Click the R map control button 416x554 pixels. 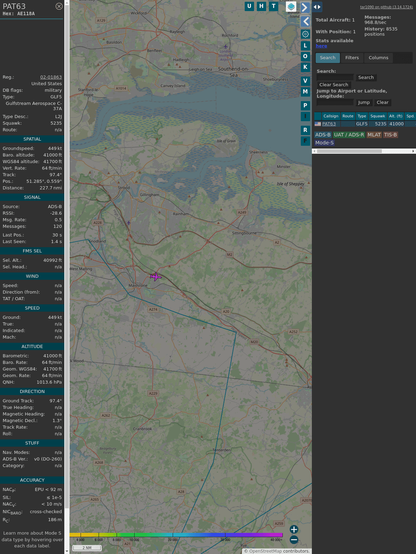pyautogui.click(x=305, y=130)
